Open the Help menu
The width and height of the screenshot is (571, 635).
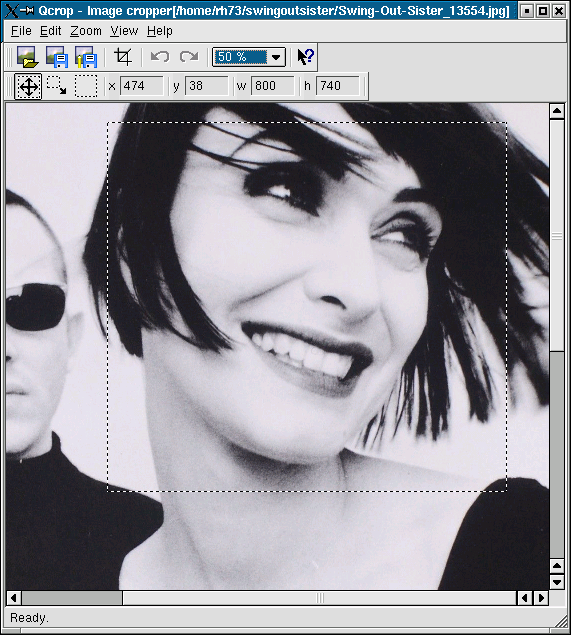point(160,31)
